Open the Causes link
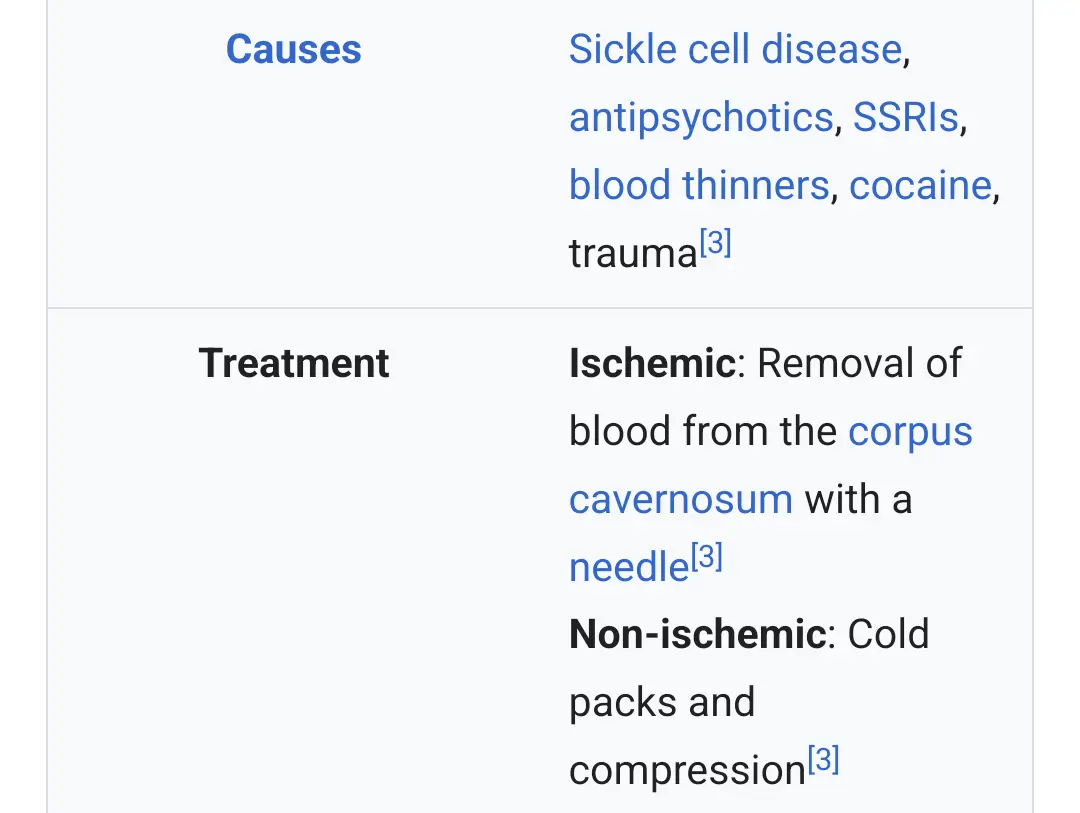 [x=293, y=49]
